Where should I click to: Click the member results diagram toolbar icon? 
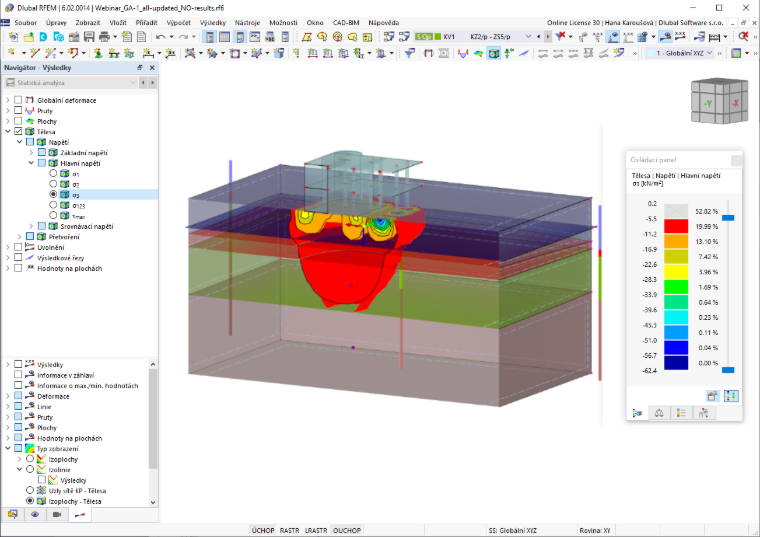click(x=463, y=53)
